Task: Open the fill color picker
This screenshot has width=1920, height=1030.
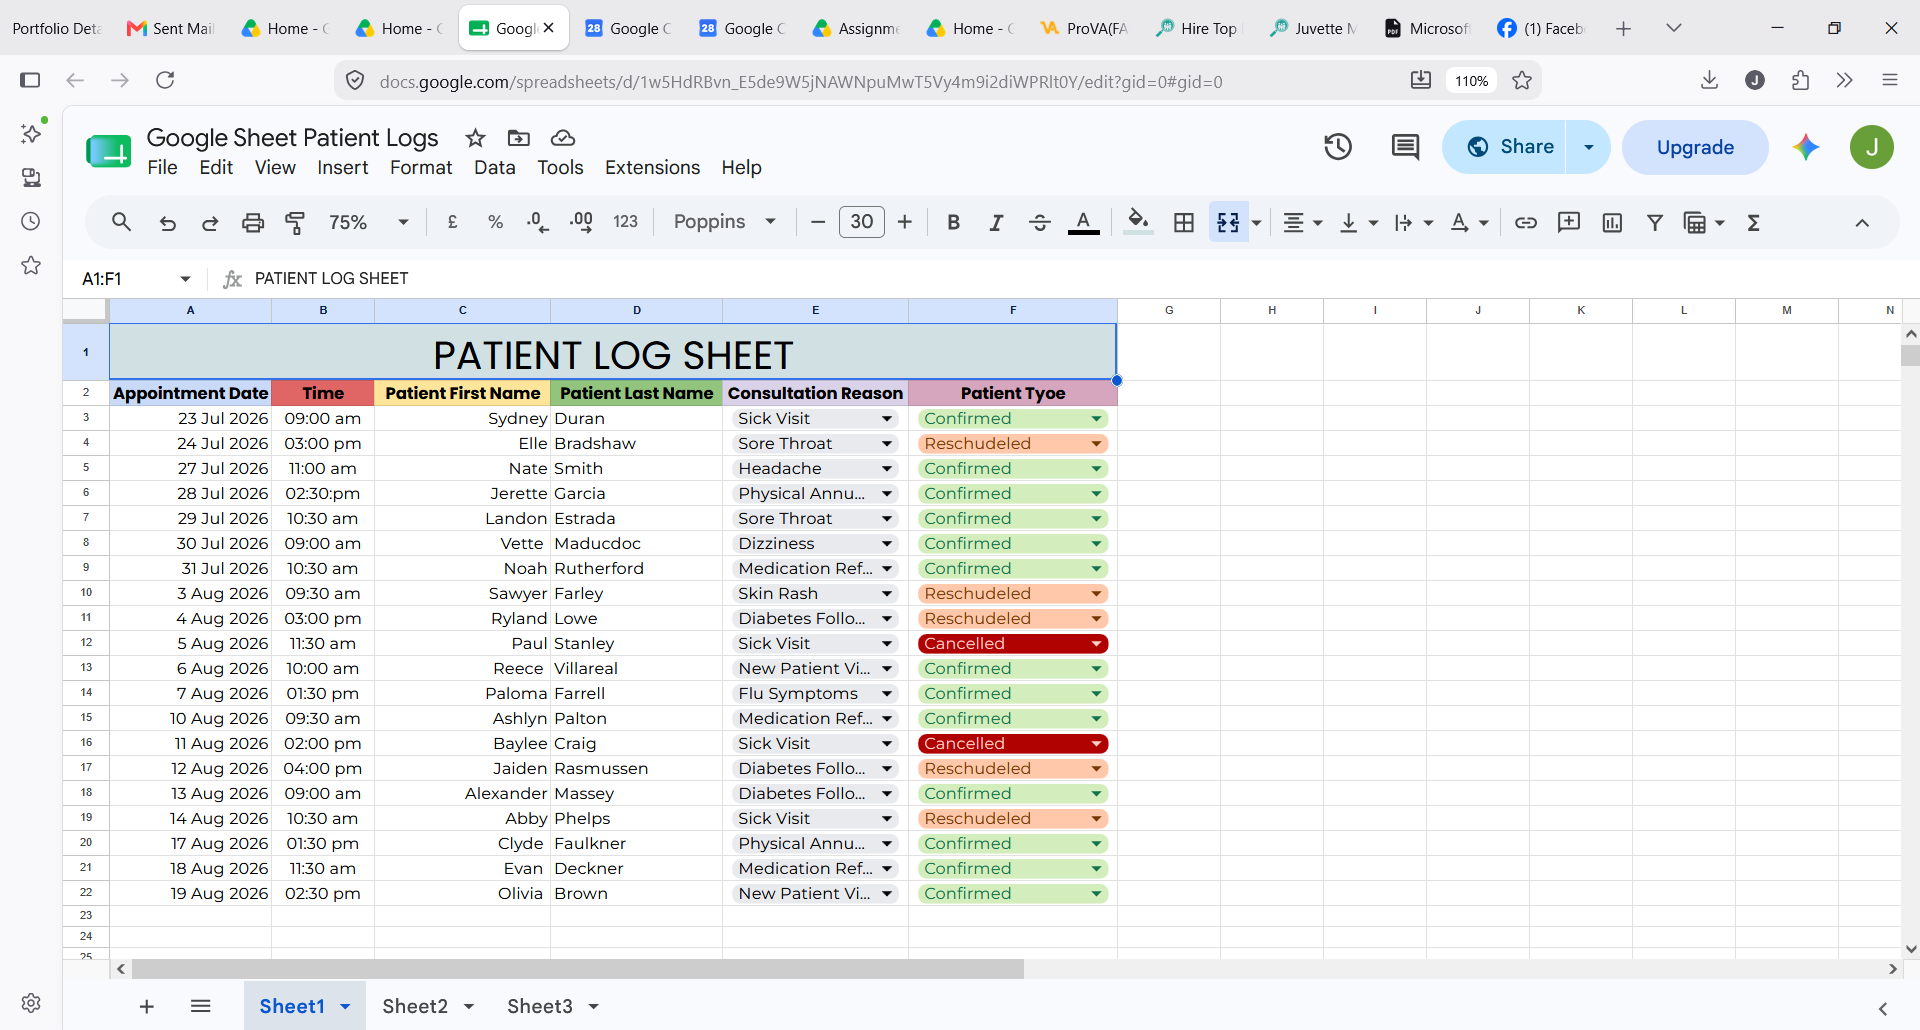Action: point(1138,222)
